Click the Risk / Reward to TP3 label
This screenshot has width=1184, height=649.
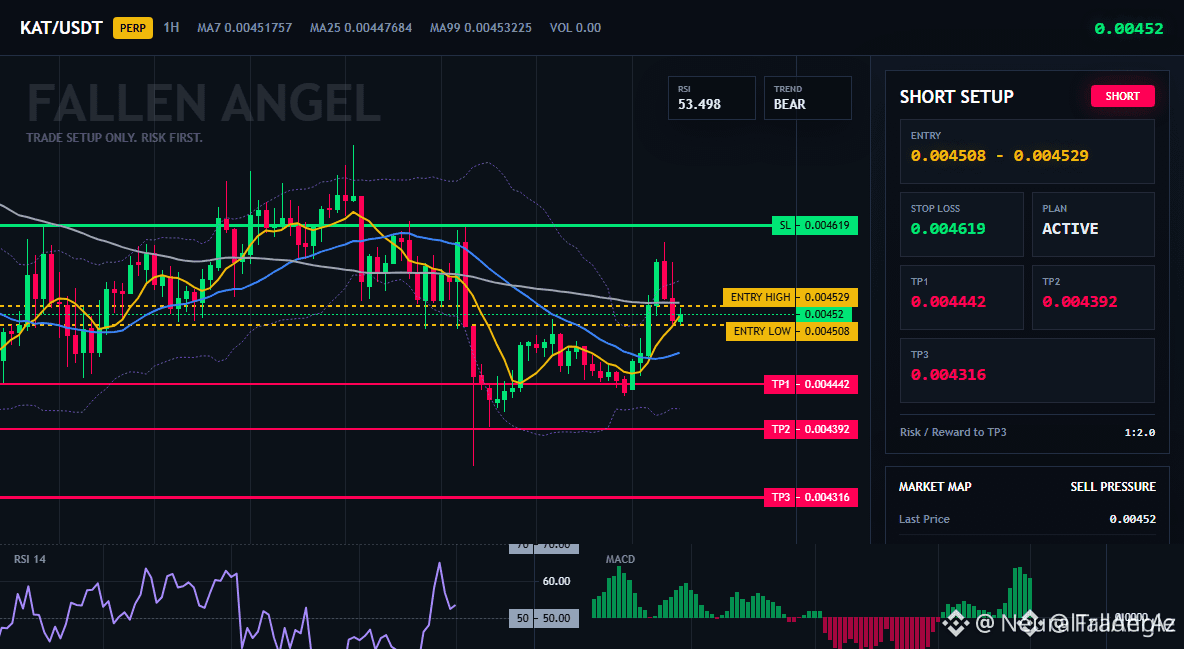pyautogui.click(x=953, y=432)
